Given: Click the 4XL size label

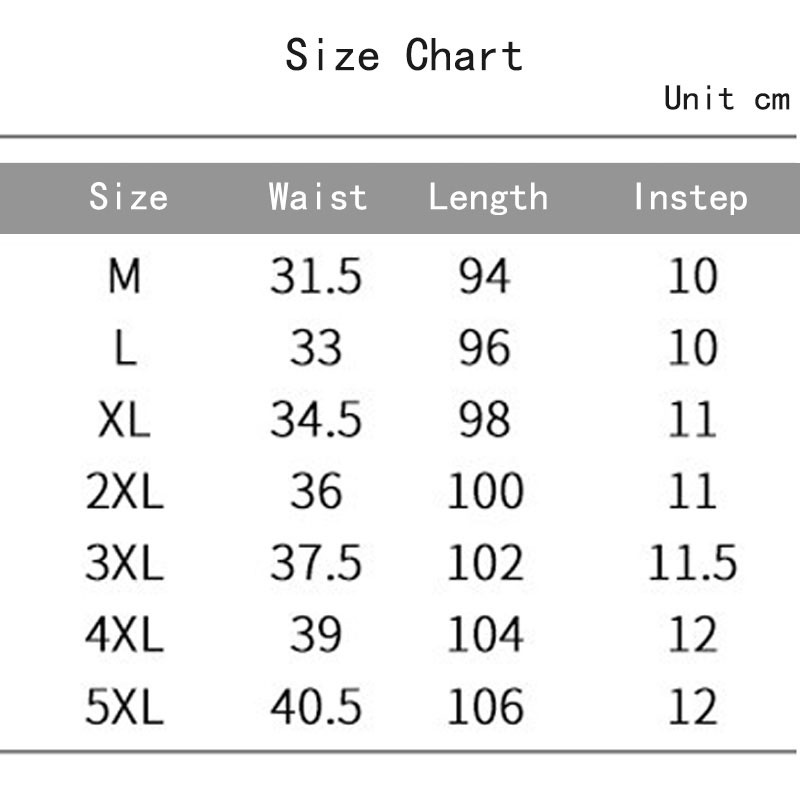Looking at the screenshot, I should point(124,636).
